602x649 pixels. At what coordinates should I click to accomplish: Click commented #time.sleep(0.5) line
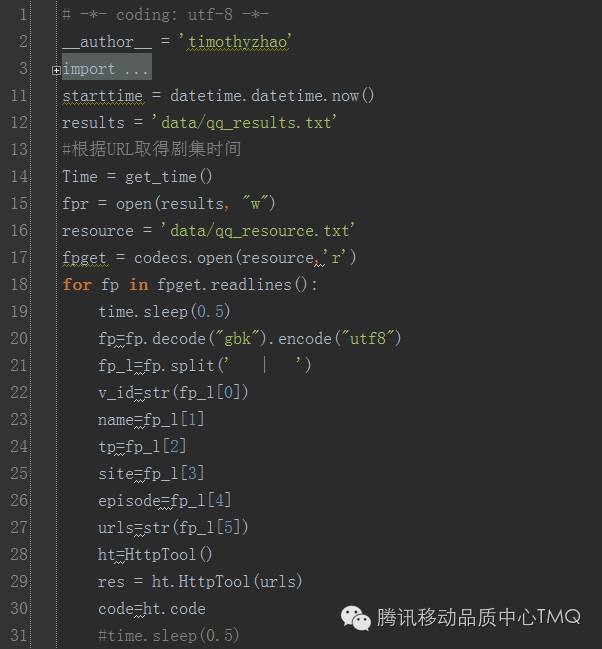(x=169, y=635)
